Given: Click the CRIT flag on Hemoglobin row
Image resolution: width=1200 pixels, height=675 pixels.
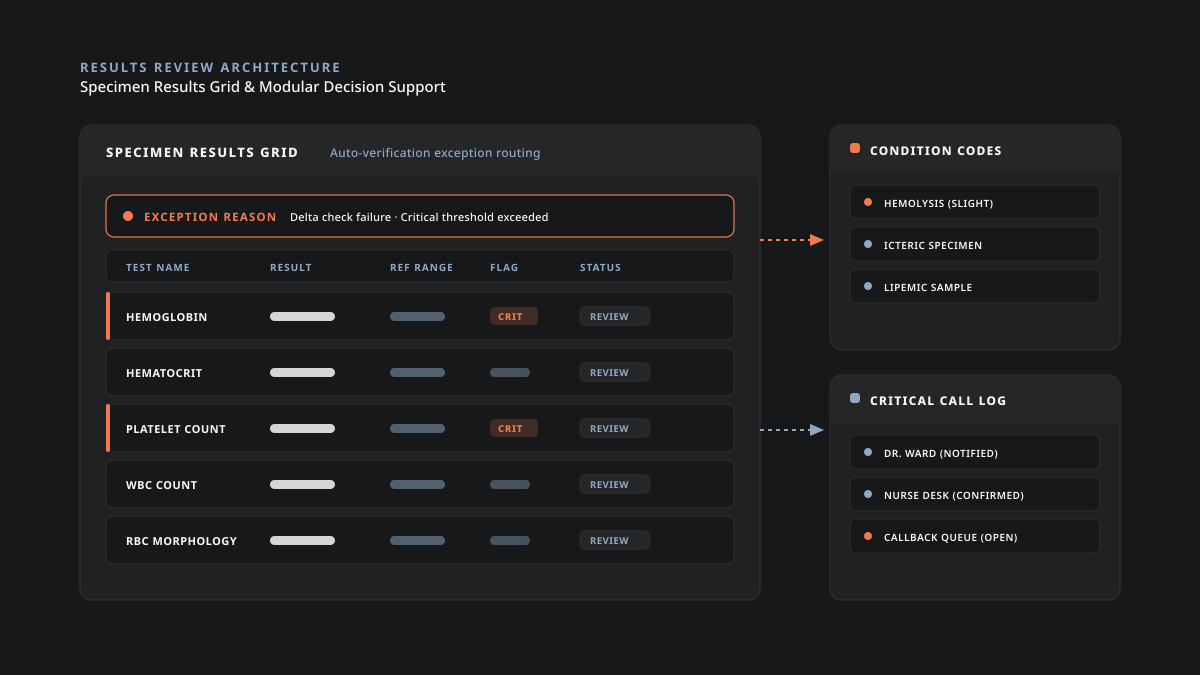Looking at the screenshot, I should (x=514, y=316).
